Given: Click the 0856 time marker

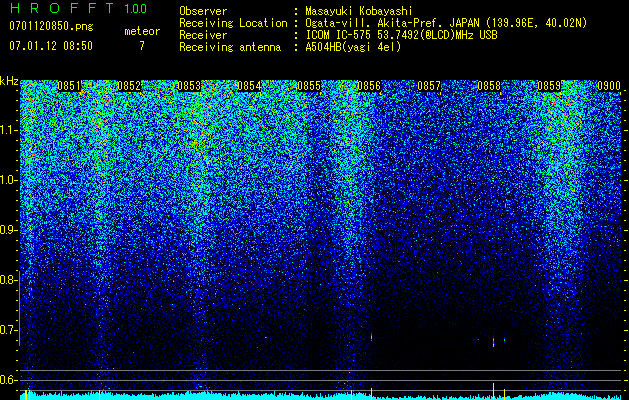Looking at the screenshot, I should 369,86.
